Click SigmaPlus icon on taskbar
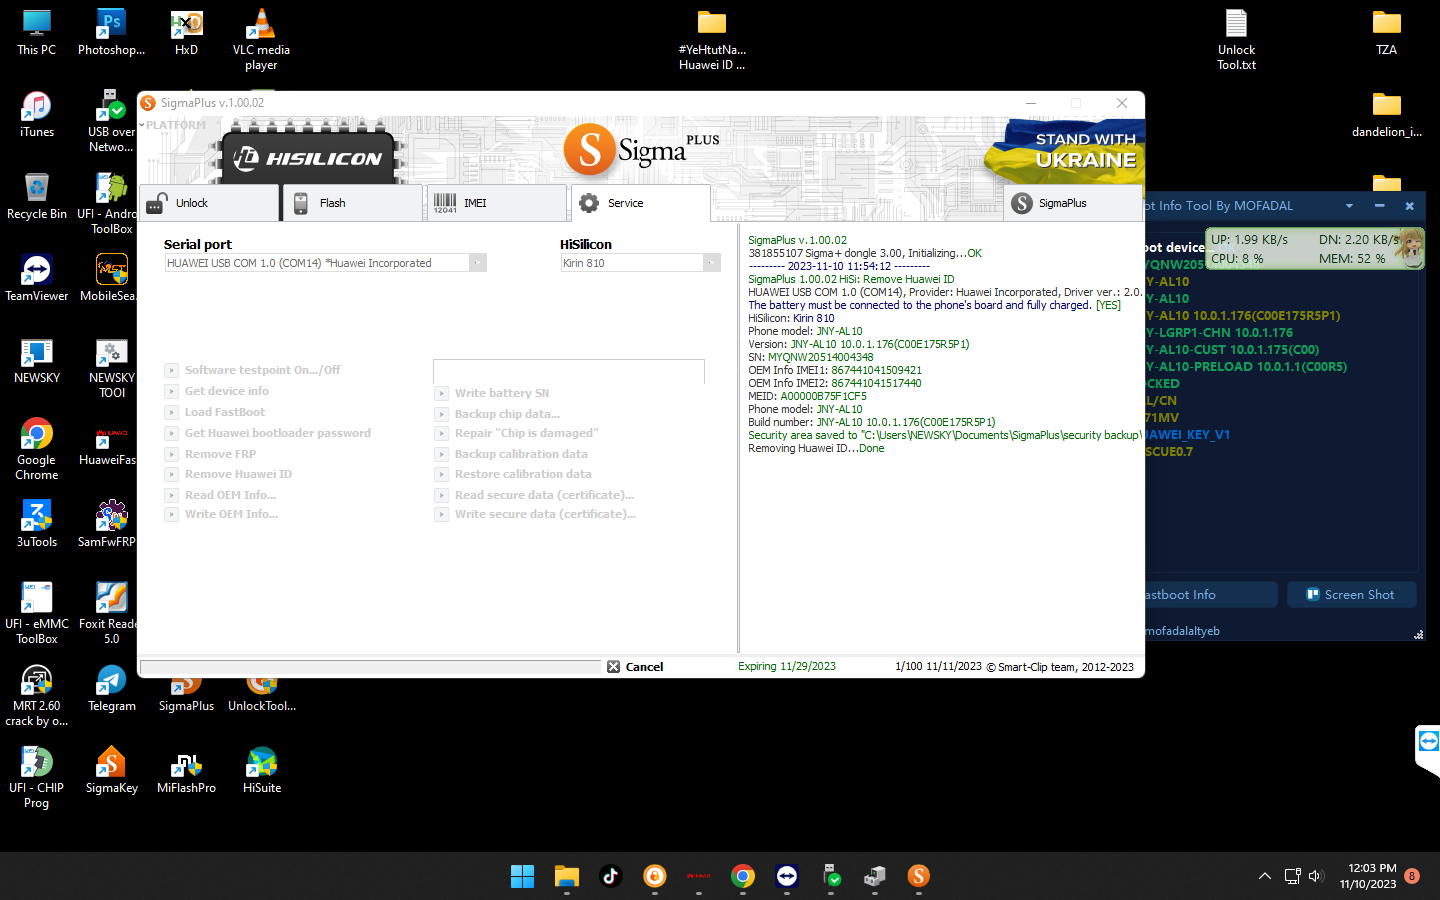1440x900 pixels. [918, 876]
